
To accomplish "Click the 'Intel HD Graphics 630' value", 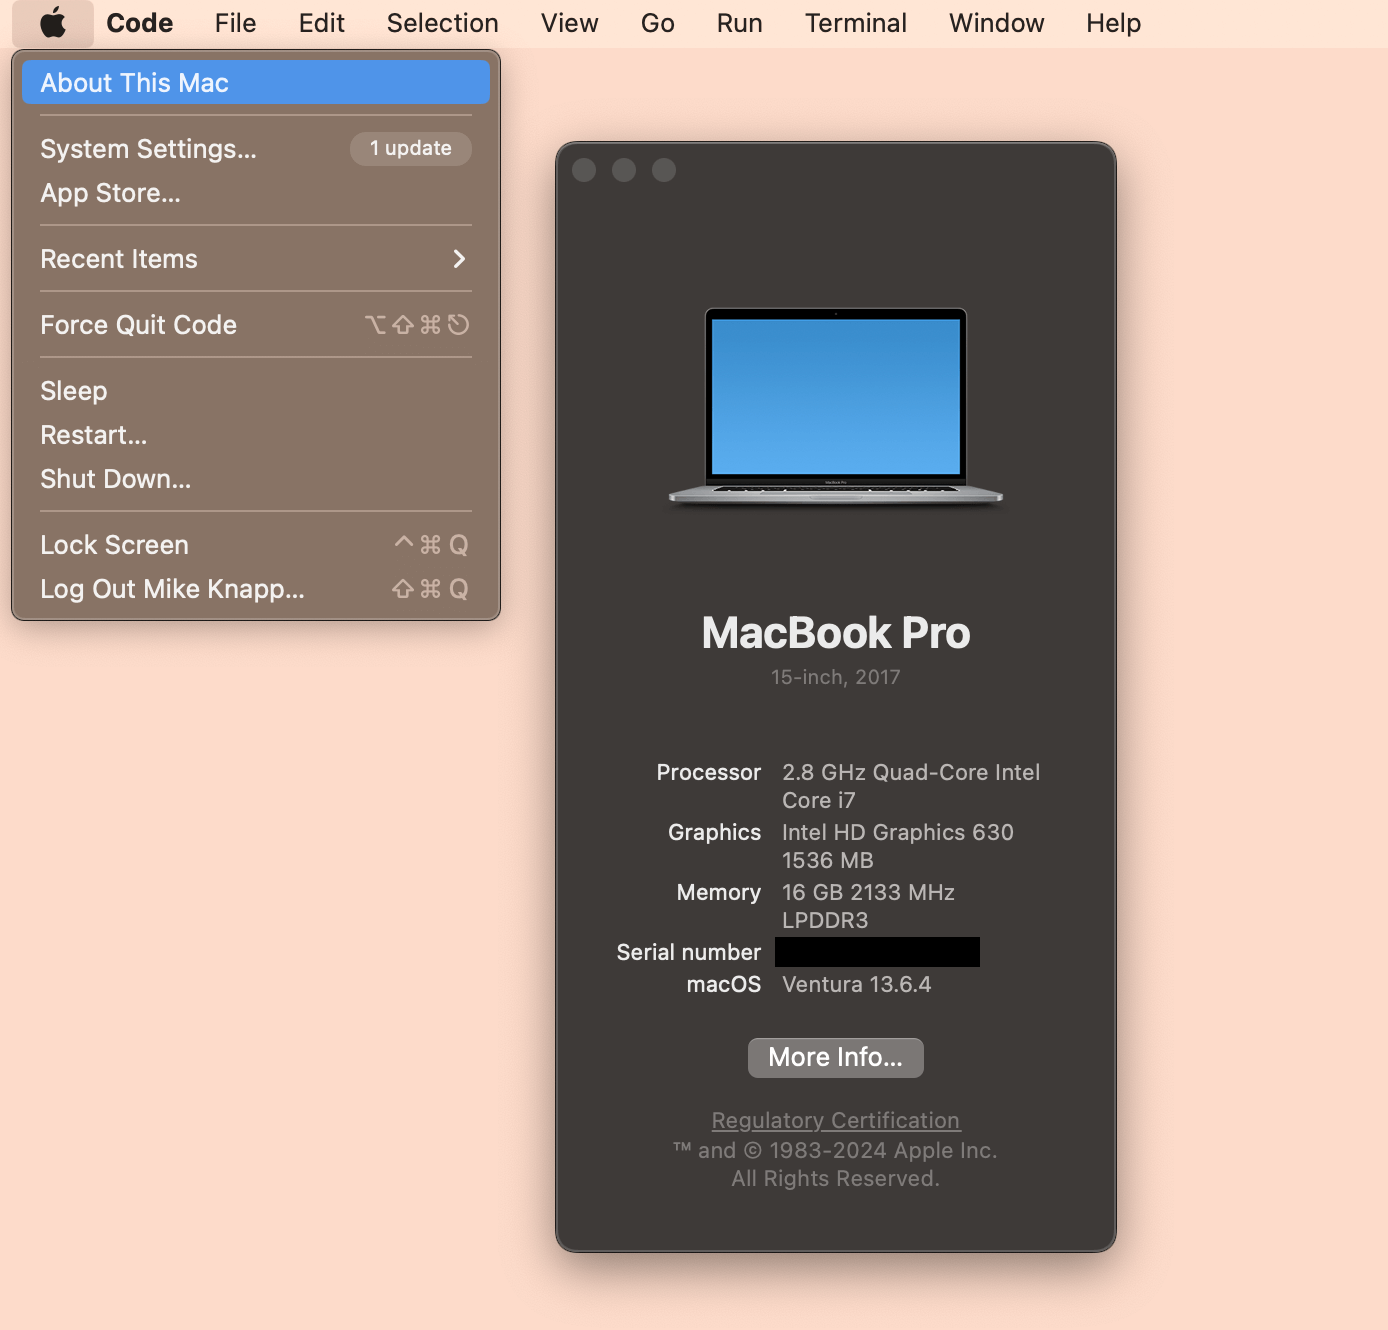I will pyautogui.click(x=898, y=833).
